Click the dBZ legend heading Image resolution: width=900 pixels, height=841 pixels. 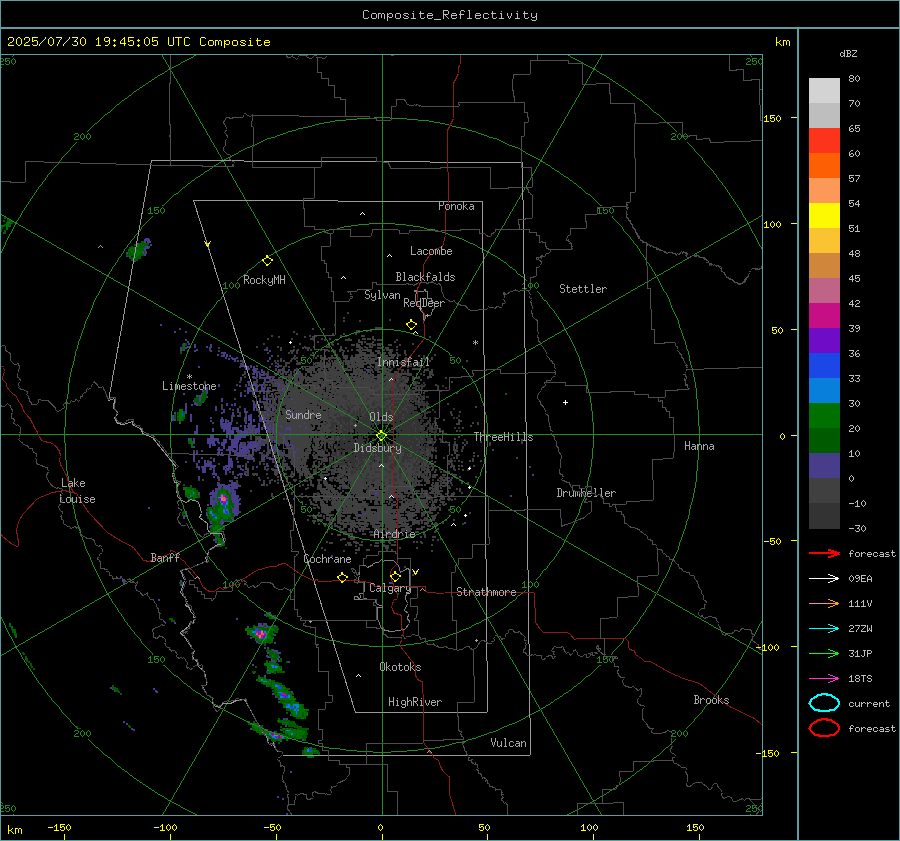(848, 53)
